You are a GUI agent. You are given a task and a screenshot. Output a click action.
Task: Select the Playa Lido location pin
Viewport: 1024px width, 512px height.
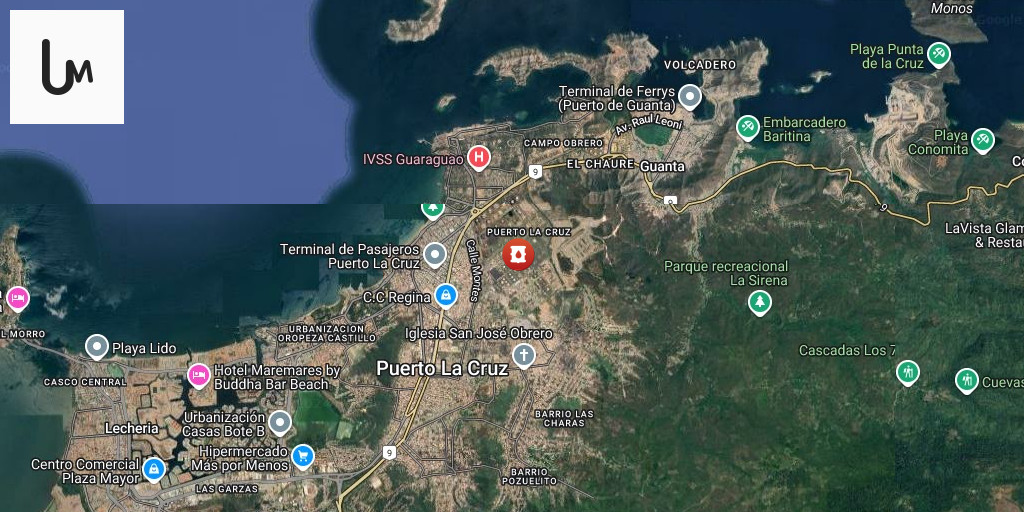[97, 347]
